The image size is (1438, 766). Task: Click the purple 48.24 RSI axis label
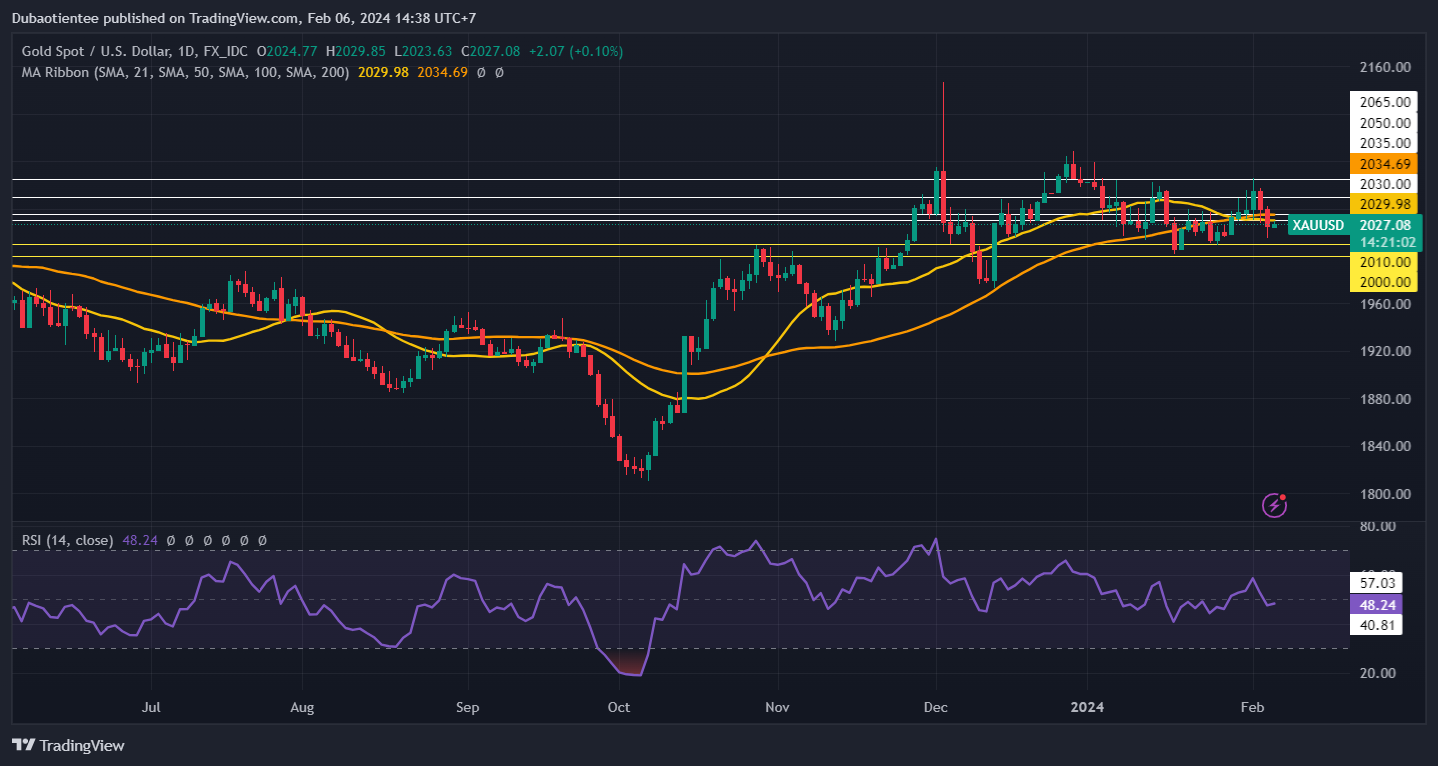pos(1375,604)
